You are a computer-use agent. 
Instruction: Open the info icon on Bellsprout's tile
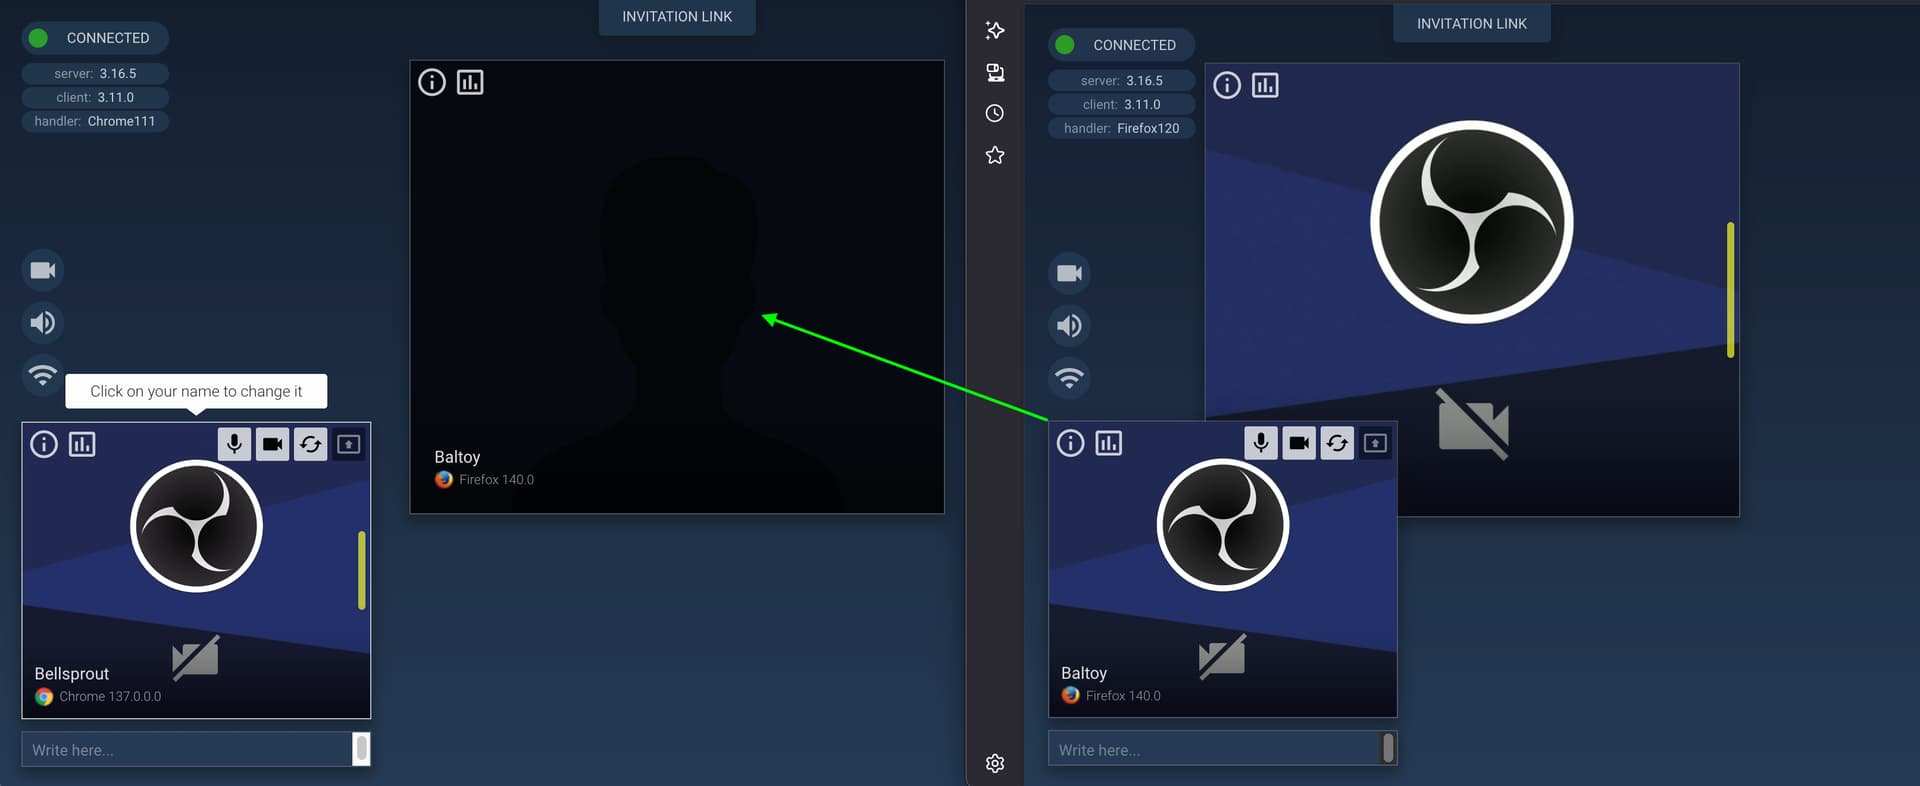[x=44, y=444]
